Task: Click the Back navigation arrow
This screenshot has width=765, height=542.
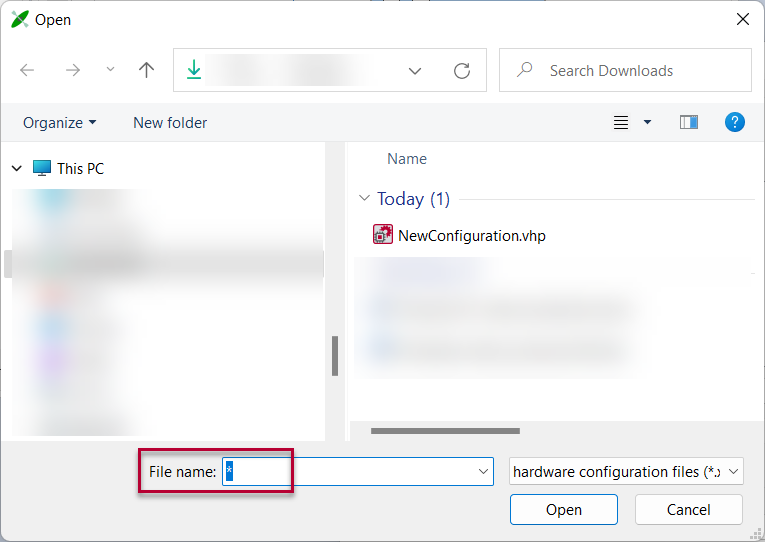Action: (27, 70)
